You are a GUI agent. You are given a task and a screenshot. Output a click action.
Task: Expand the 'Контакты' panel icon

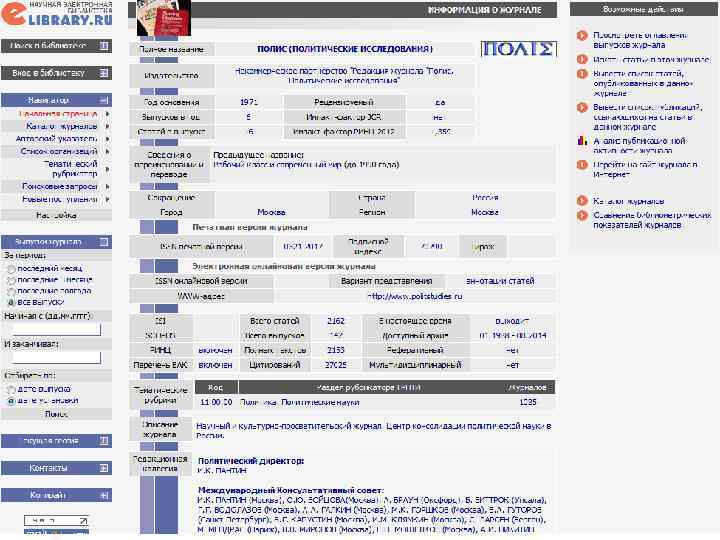point(104,468)
